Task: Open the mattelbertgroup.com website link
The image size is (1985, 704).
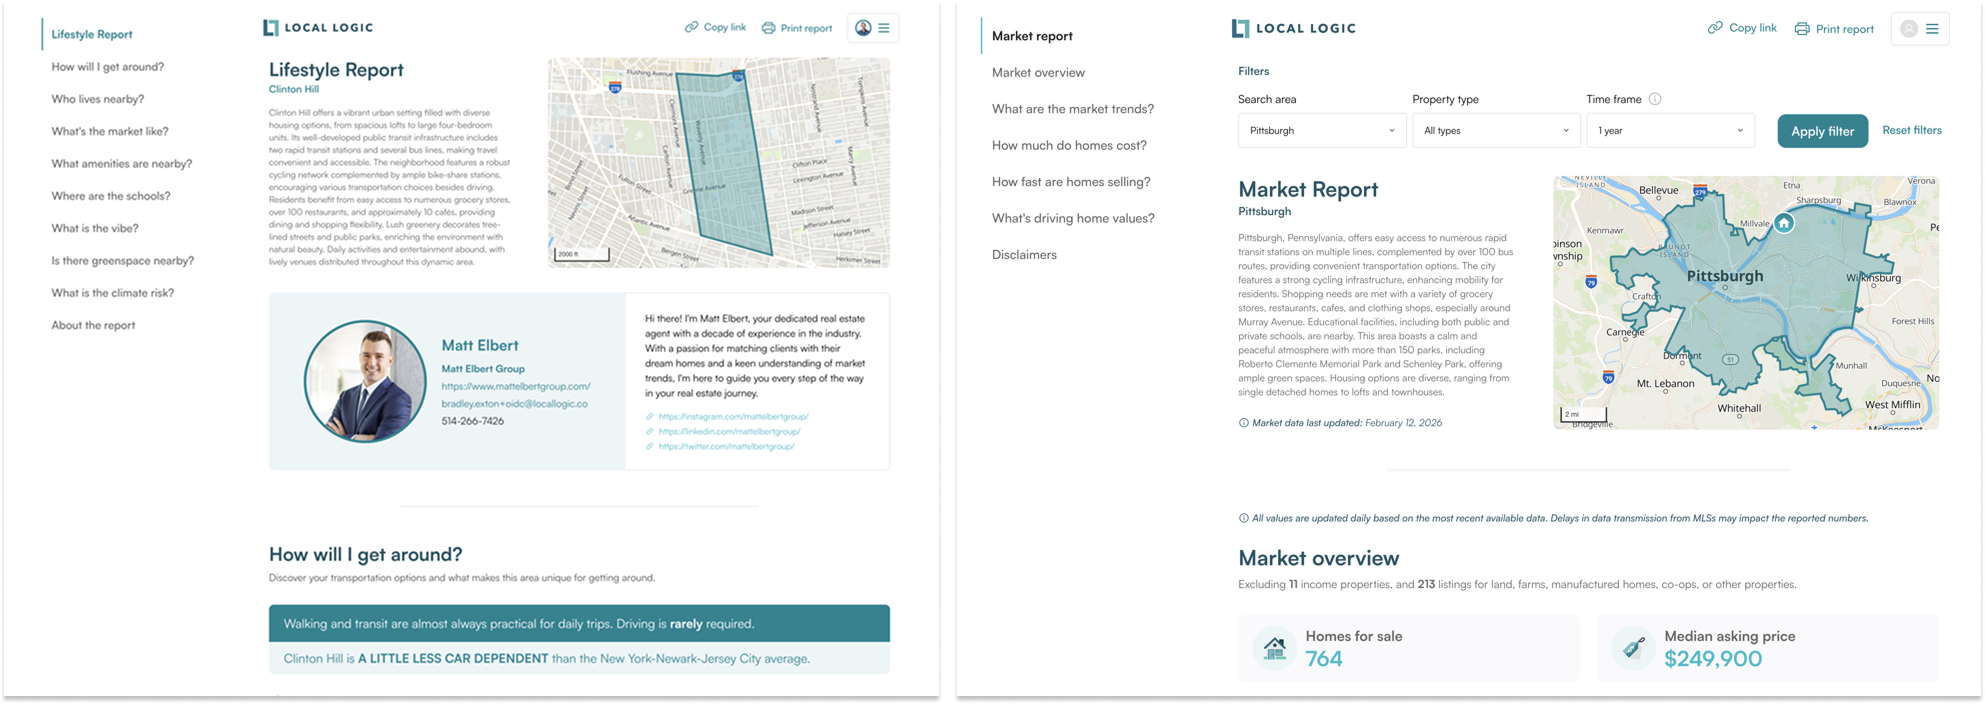Action: [516, 386]
